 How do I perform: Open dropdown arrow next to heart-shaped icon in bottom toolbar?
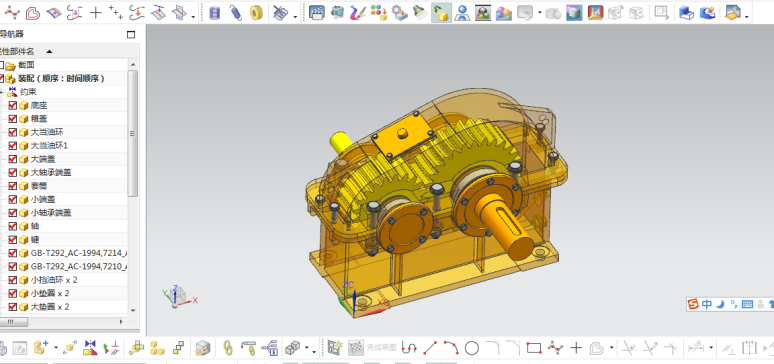tap(612, 348)
